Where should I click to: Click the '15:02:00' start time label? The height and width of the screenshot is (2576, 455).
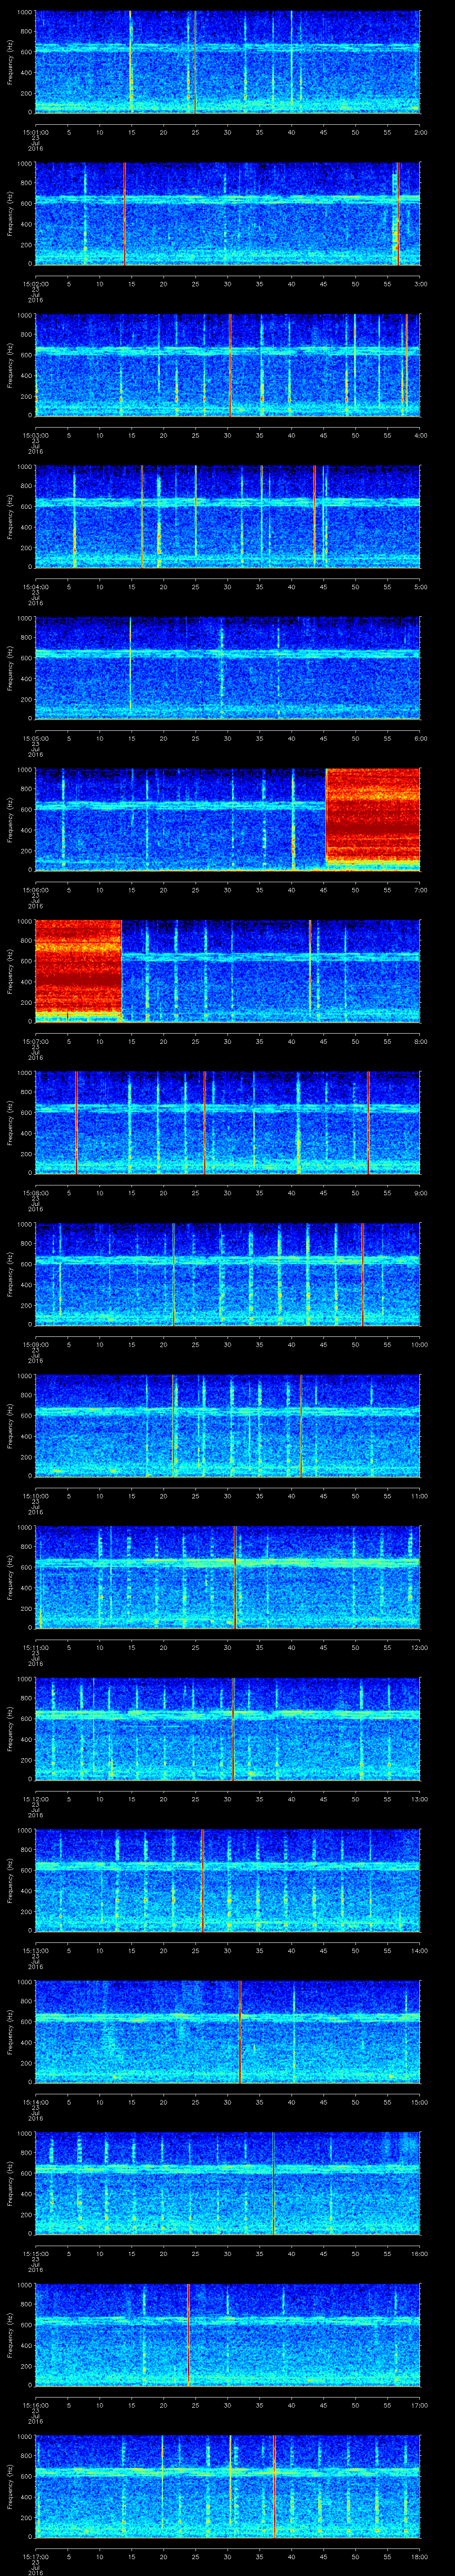tap(35, 284)
